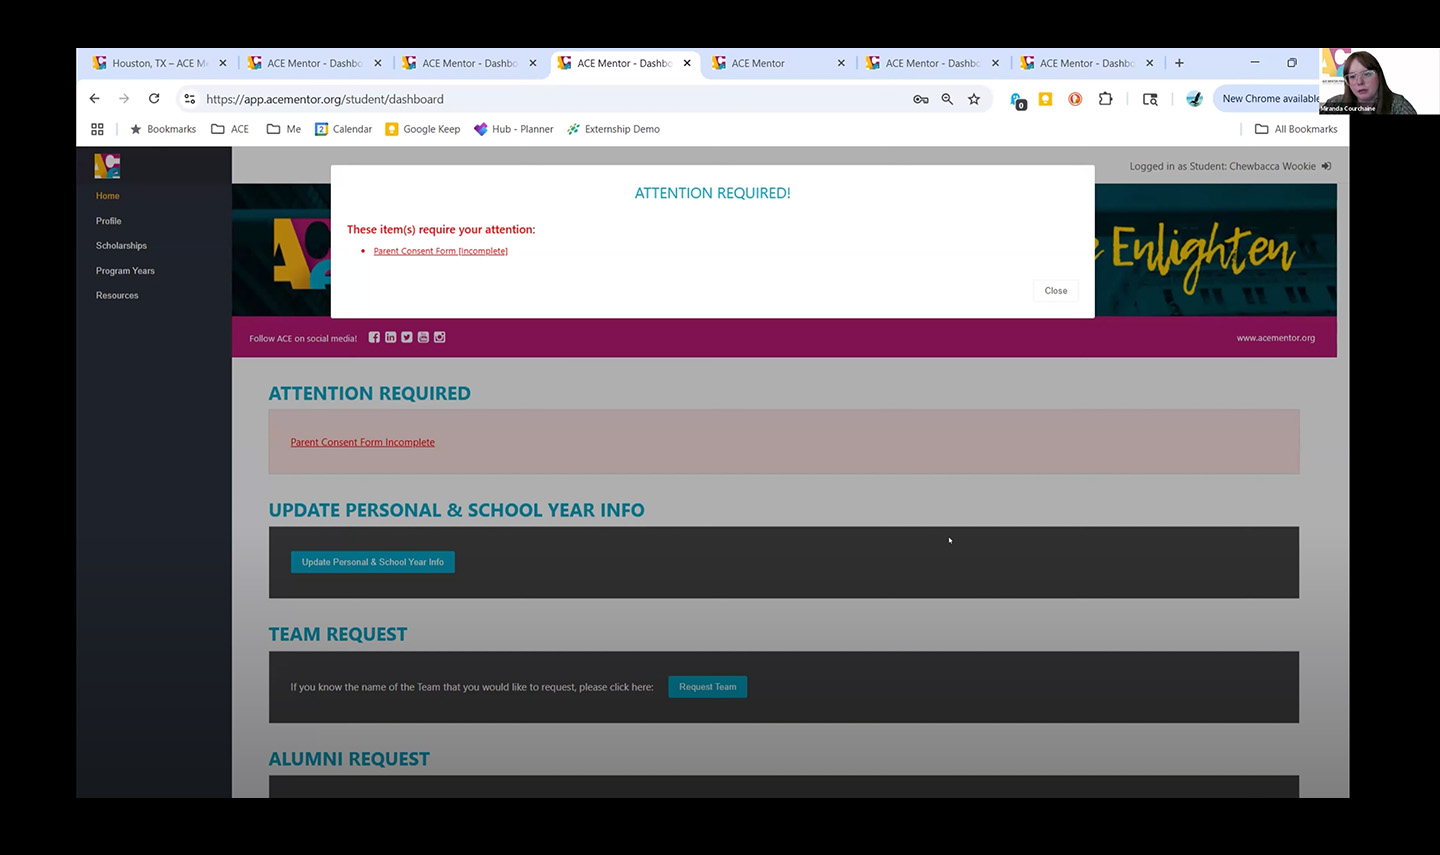This screenshot has height=855, width=1440.
Task: Click the Request Team button
Action: tap(707, 687)
